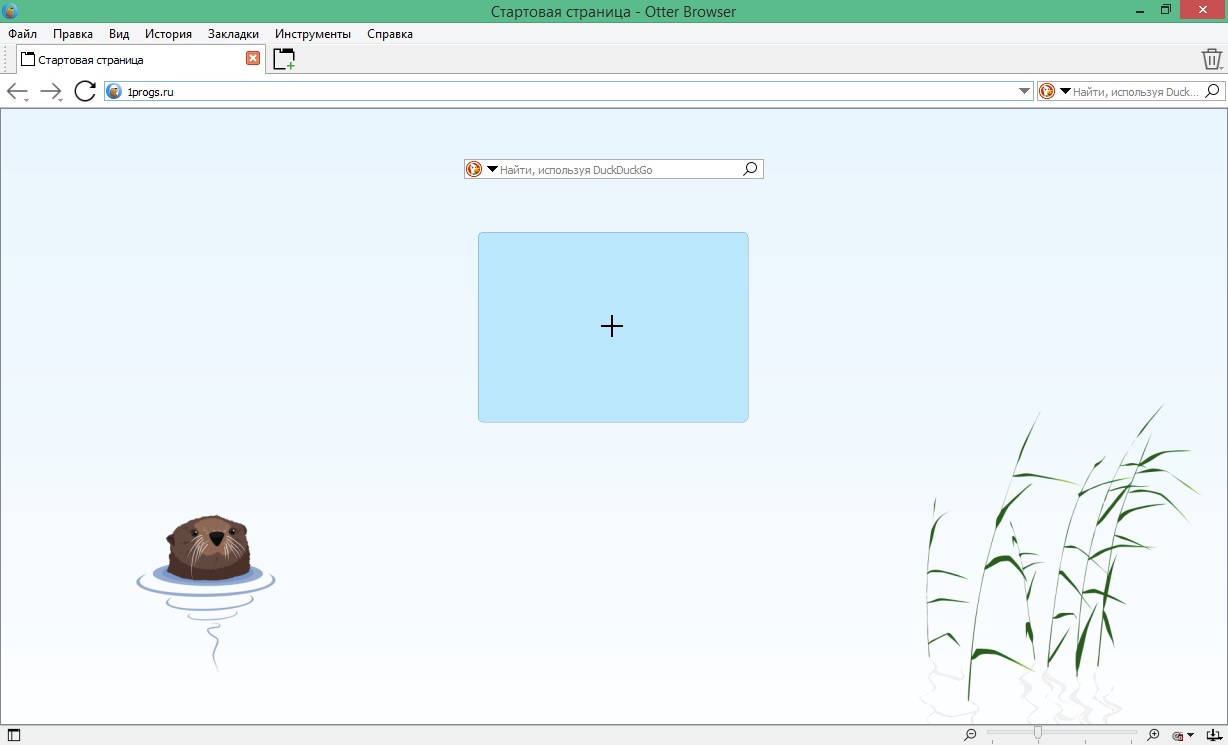The width and height of the screenshot is (1228, 745).
Task: Click the zoom out magnifier in status bar
Action: 970,735
